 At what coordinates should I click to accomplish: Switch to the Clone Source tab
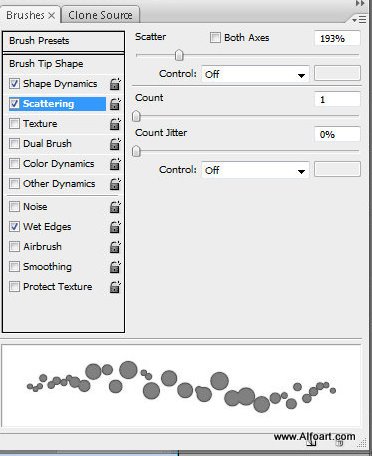pos(100,15)
